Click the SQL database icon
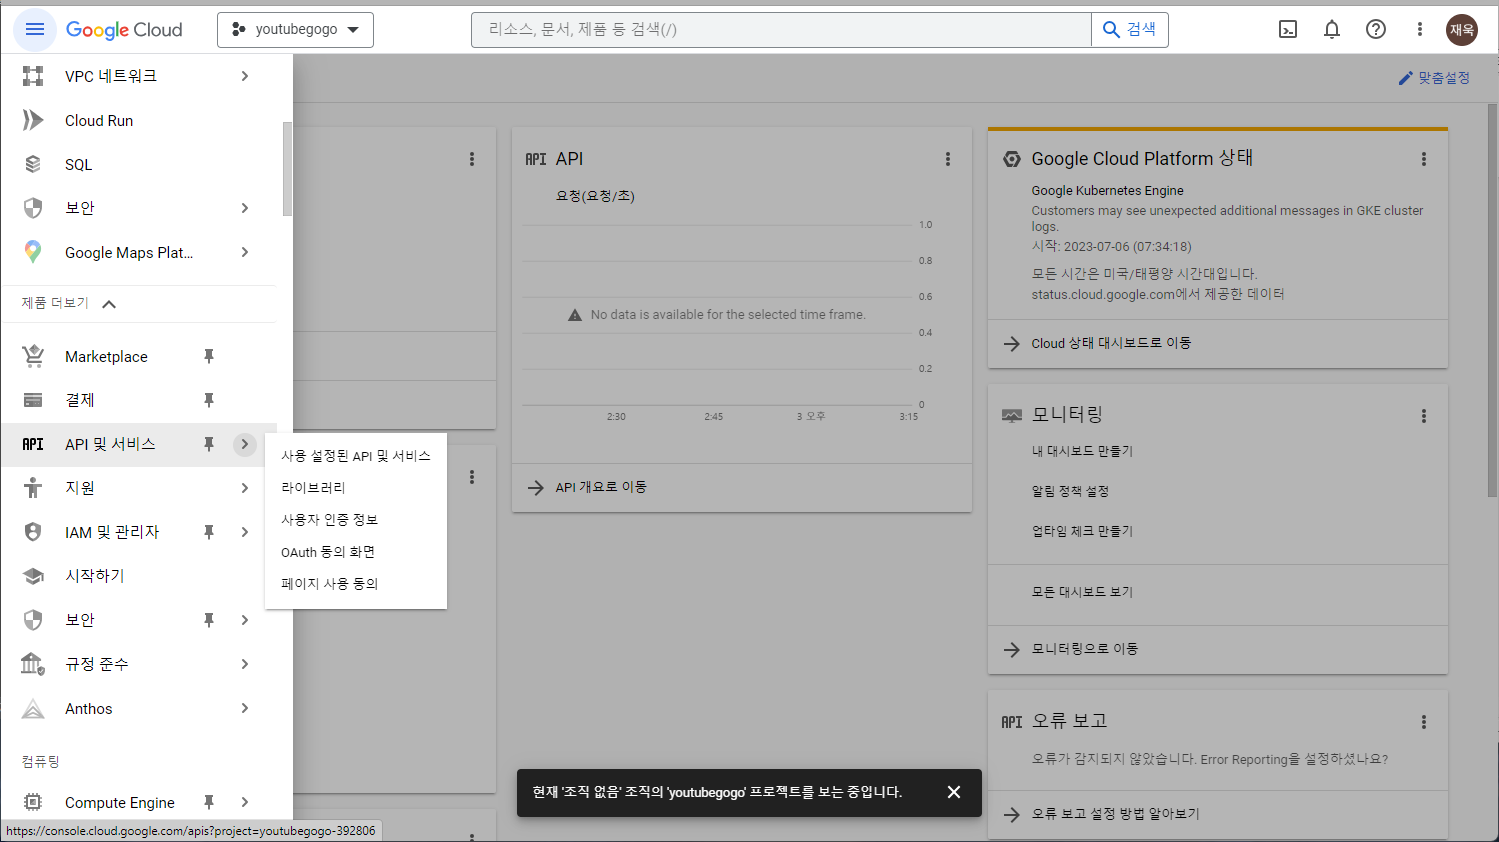The image size is (1499, 842). click(33, 164)
